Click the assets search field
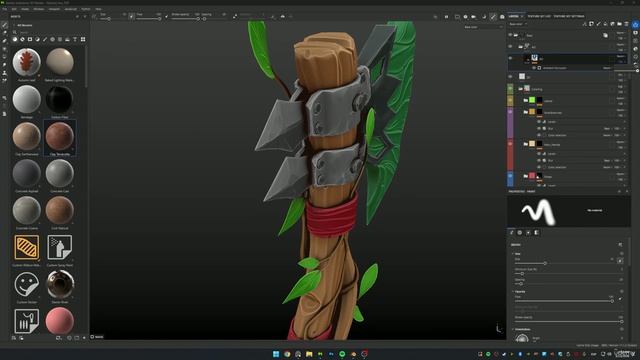This screenshot has height=360, width=640. [x=48, y=32]
